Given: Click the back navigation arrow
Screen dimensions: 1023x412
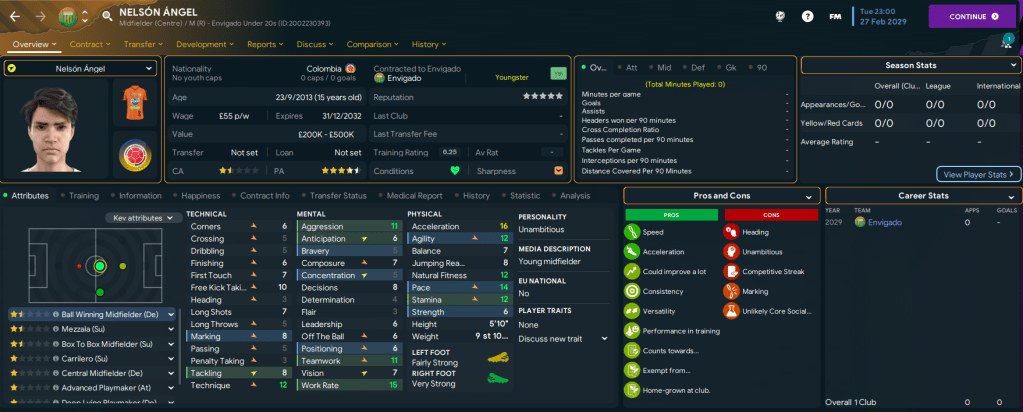Looking at the screenshot, I should point(17,17).
